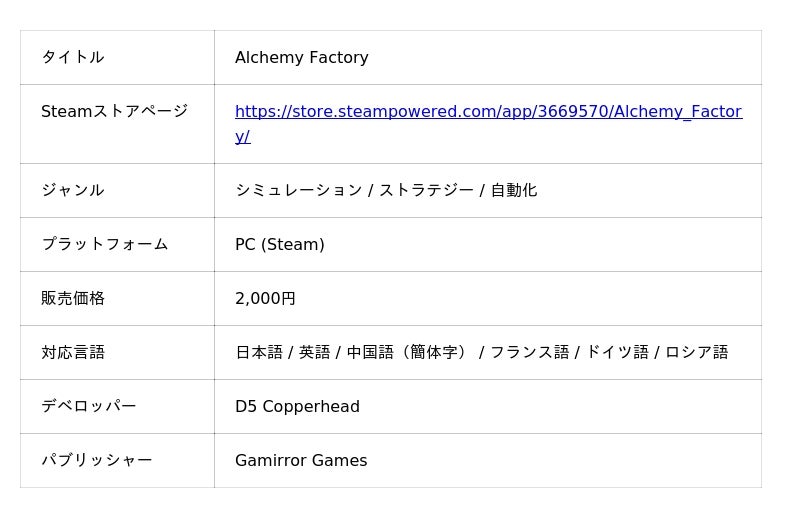
Task: Click the シミュレーション genre text
Action: [x=298, y=190]
